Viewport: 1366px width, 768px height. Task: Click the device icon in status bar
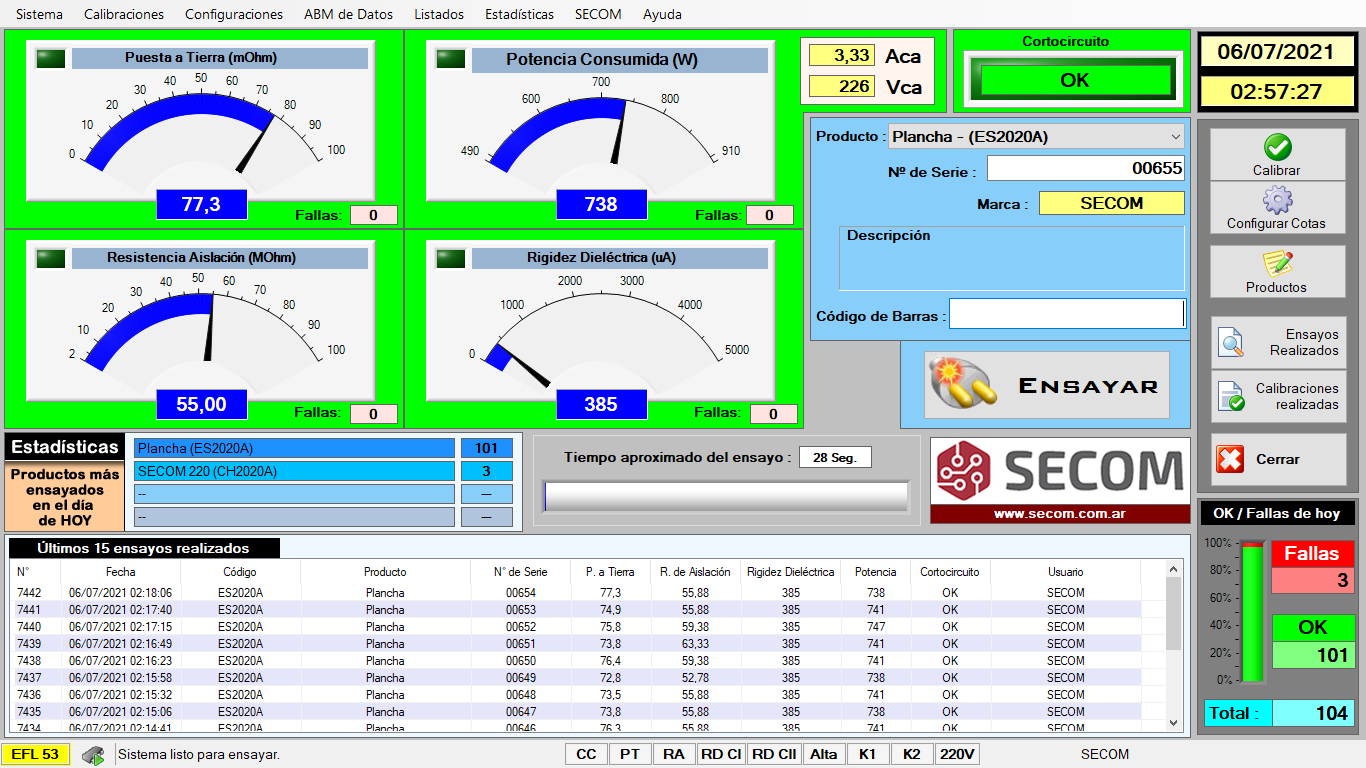93,755
